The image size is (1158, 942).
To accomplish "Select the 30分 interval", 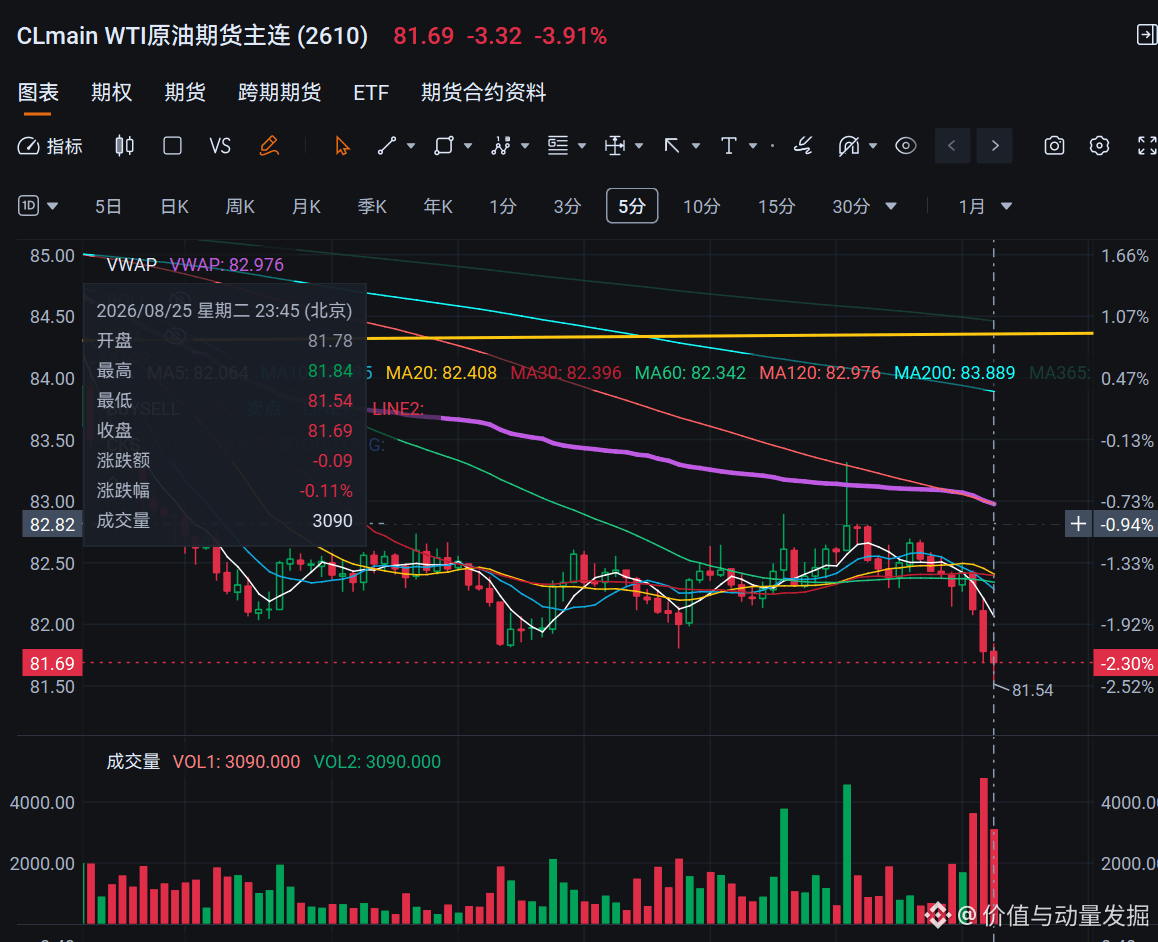I will coord(851,206).
